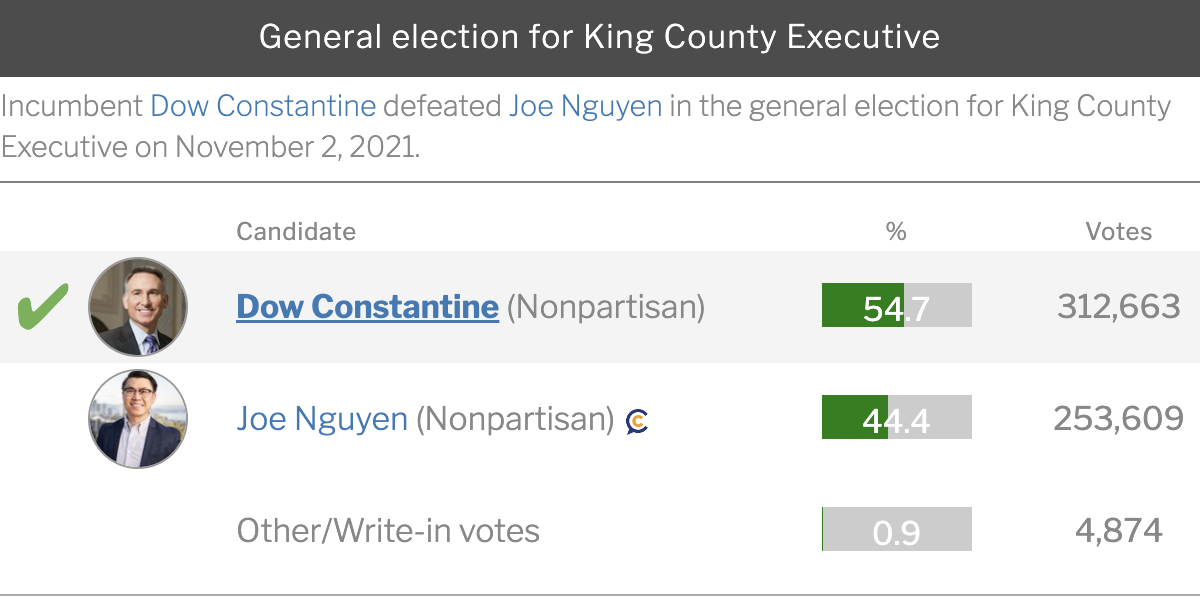Click the (Nonpartisan) label next to Dow Constantine
1202x602 pixels.
tap(606, 306)
